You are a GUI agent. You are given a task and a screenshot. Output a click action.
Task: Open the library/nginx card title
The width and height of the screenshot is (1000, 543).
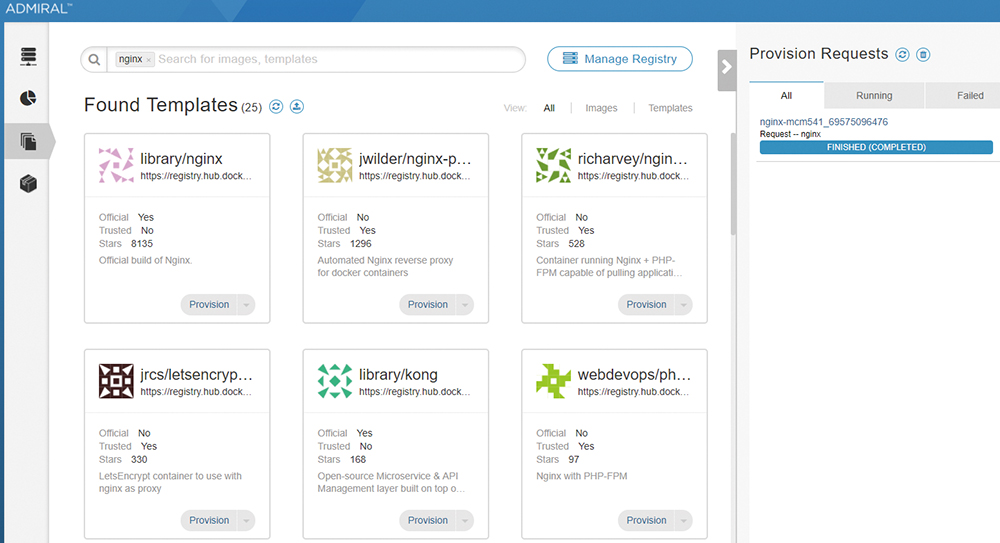(181, 159)
